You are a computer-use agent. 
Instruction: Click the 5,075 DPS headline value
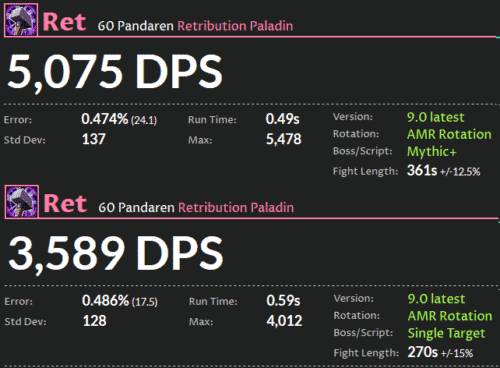(115, 72)
